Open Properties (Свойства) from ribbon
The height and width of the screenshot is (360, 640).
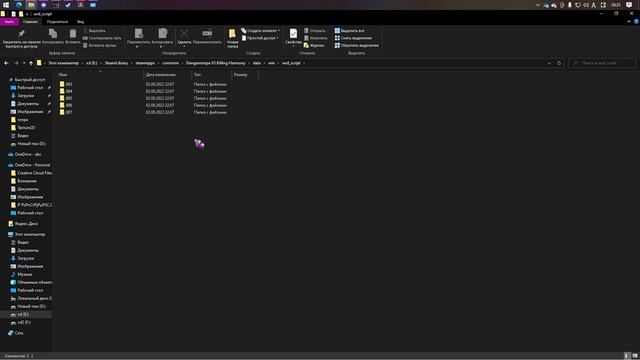tap(293, 38)
